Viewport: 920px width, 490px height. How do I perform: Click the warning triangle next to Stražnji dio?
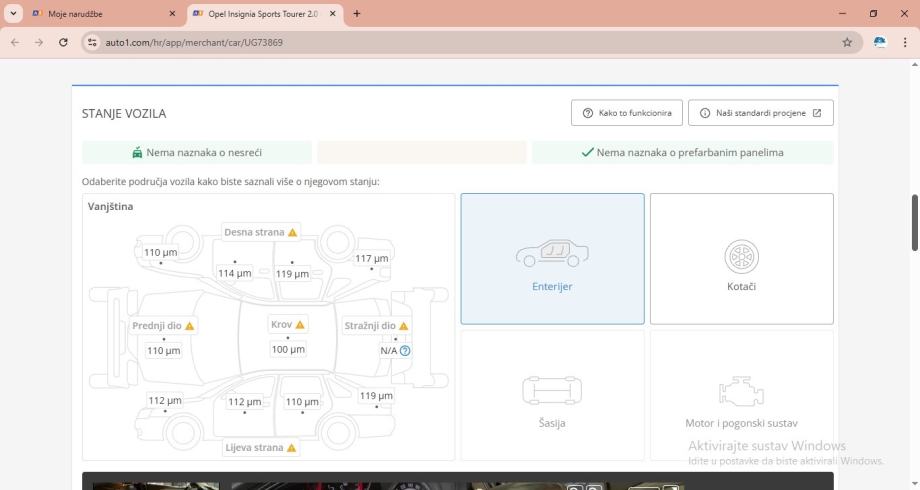(404, 326)
